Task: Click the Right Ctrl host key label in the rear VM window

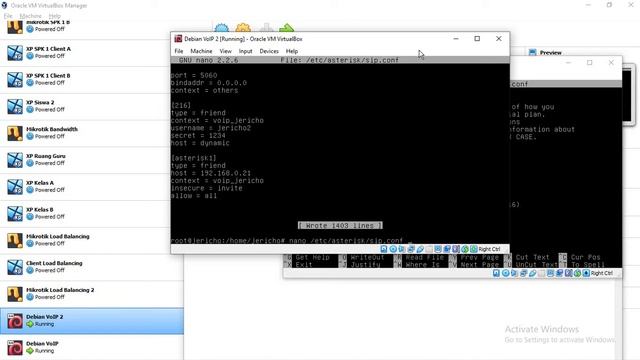Action: [x=602, y=273]
